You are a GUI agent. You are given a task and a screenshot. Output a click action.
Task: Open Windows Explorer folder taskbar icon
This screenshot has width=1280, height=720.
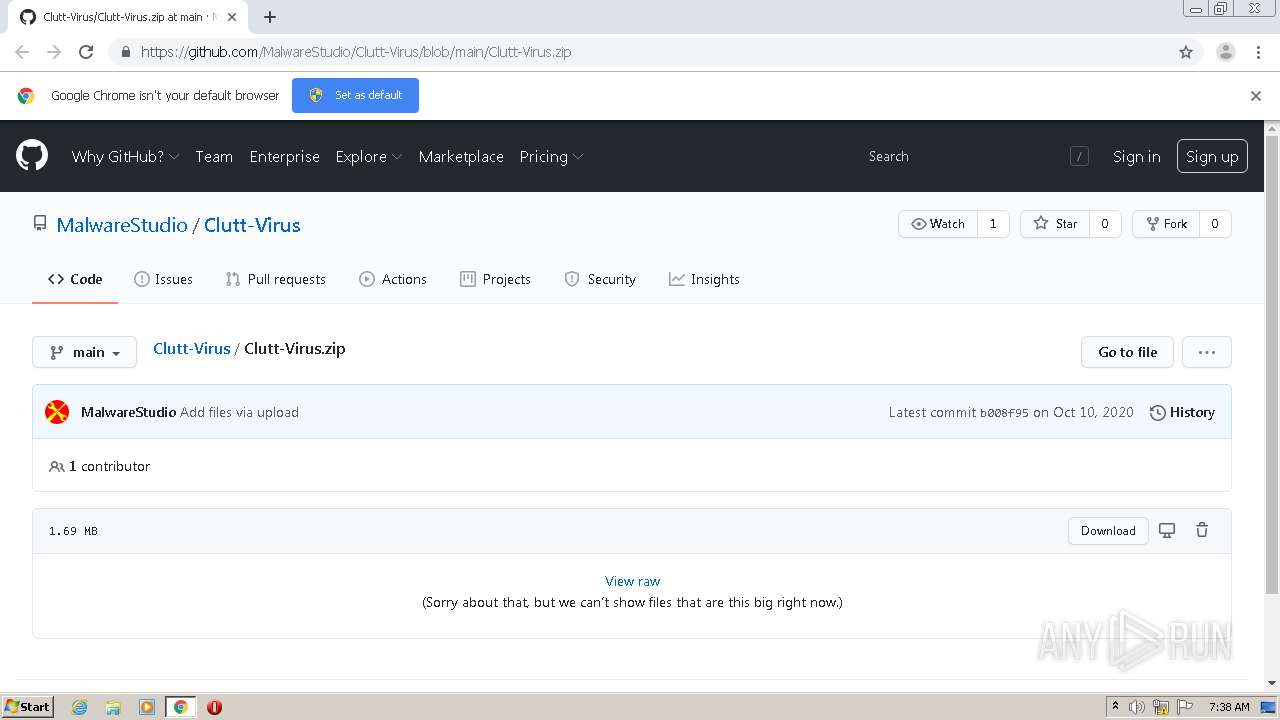point(113,707)
